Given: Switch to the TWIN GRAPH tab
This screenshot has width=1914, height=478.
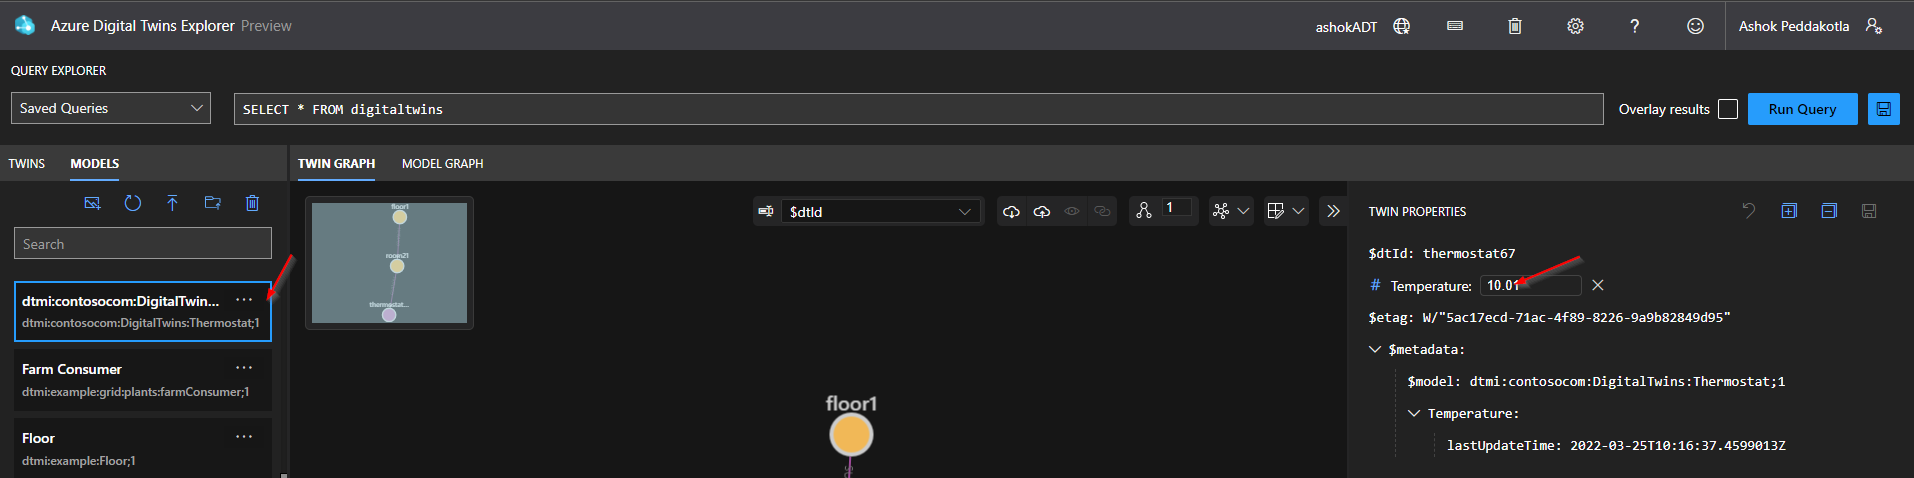Looking at the screenshot, I should click(336, 163).
